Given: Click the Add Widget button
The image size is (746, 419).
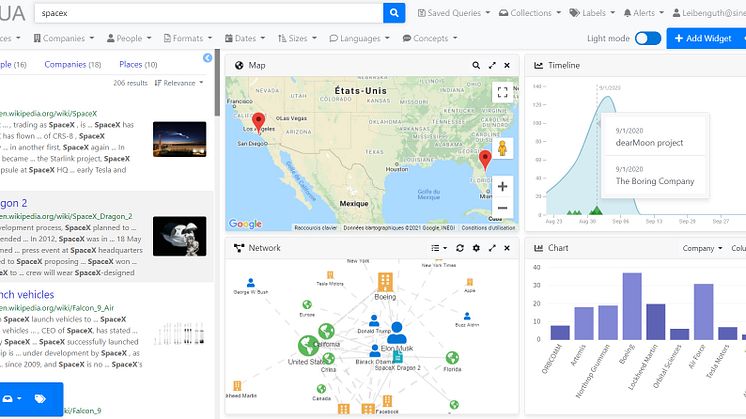Looking at the screenshot, I should (x=706, y=38).
